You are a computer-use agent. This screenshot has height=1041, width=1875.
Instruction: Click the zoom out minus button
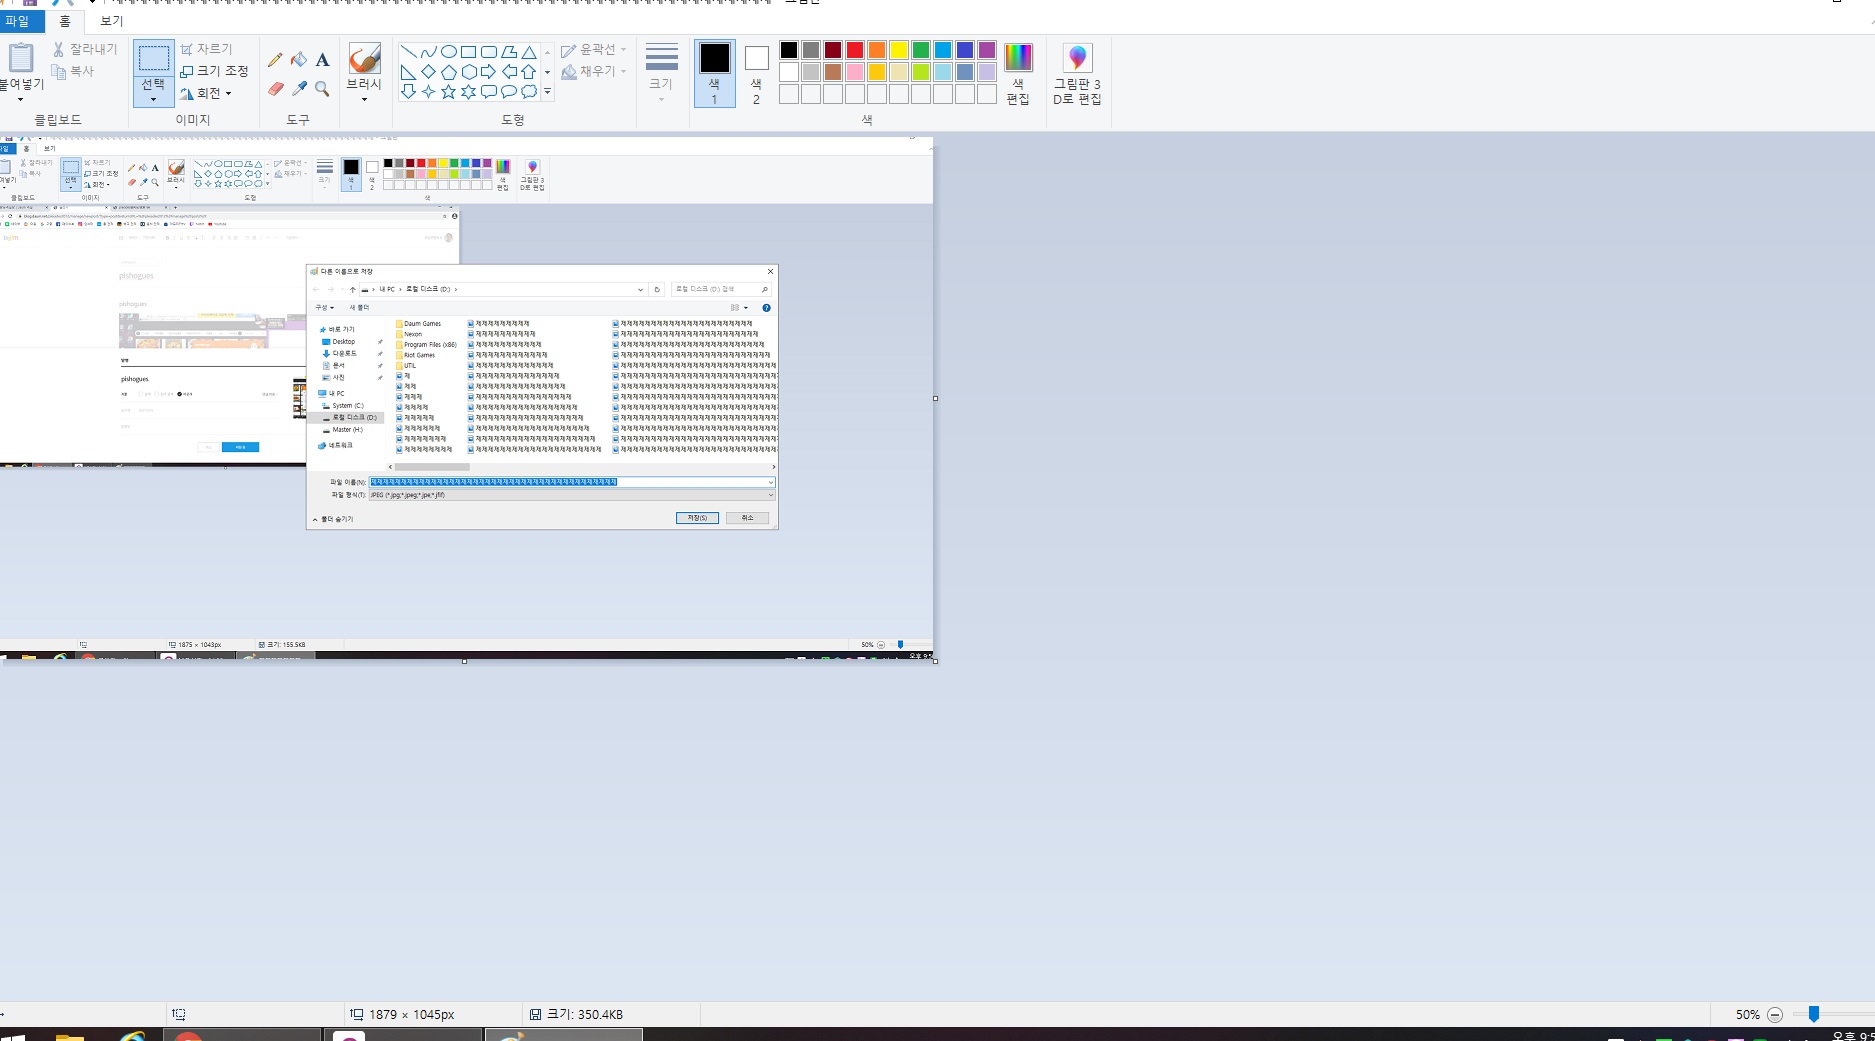tap(1775, 1014)
